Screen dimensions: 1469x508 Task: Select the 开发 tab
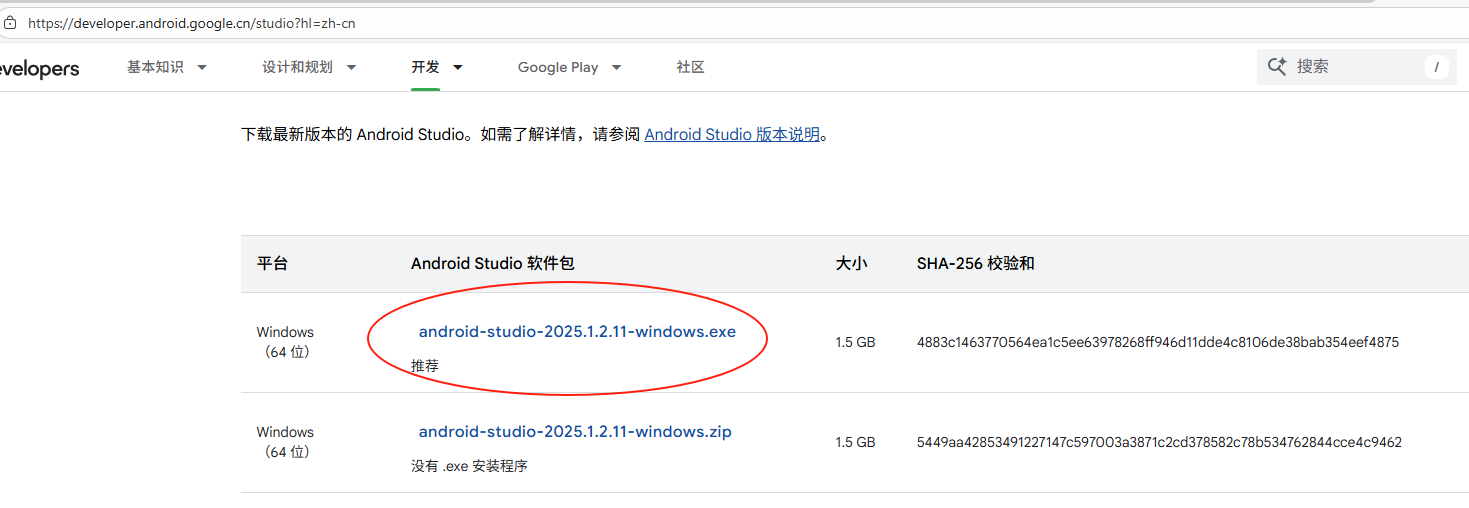[425, 67]
